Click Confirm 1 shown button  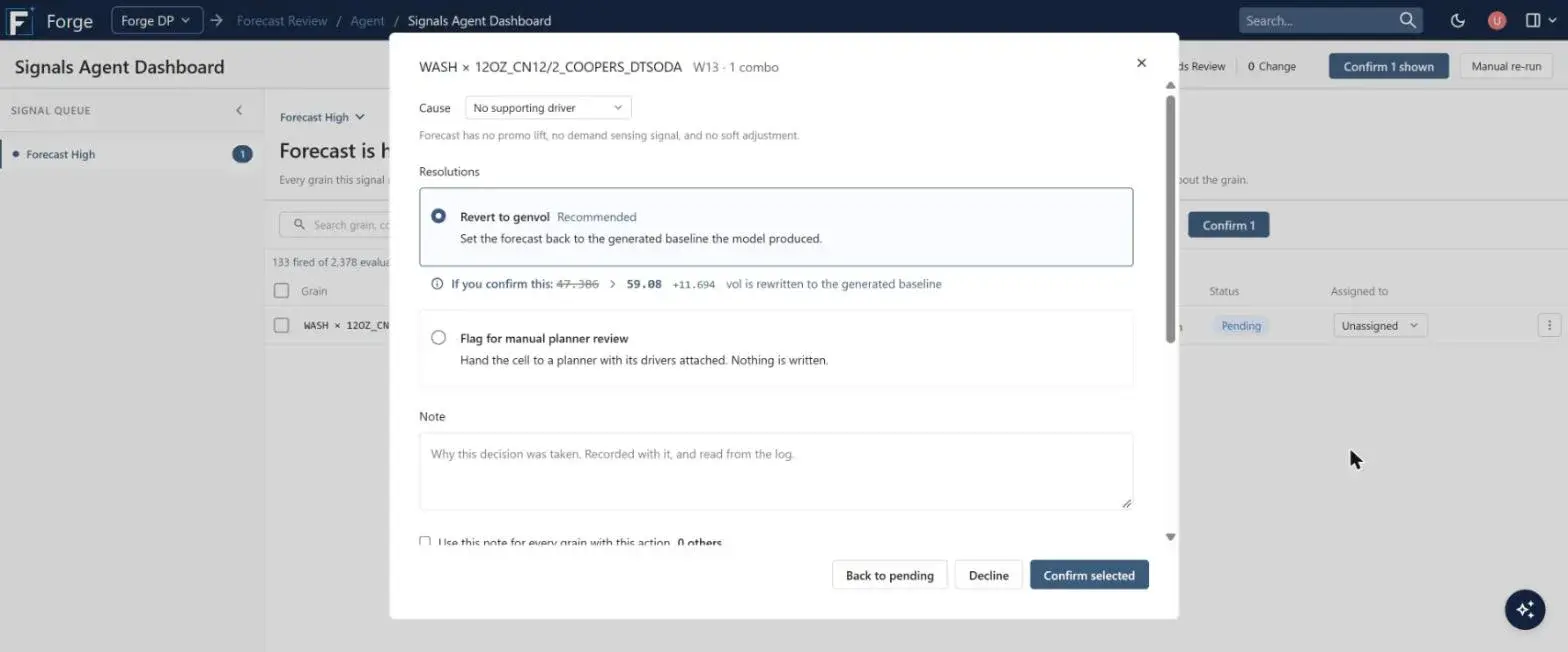[1388, 67]
